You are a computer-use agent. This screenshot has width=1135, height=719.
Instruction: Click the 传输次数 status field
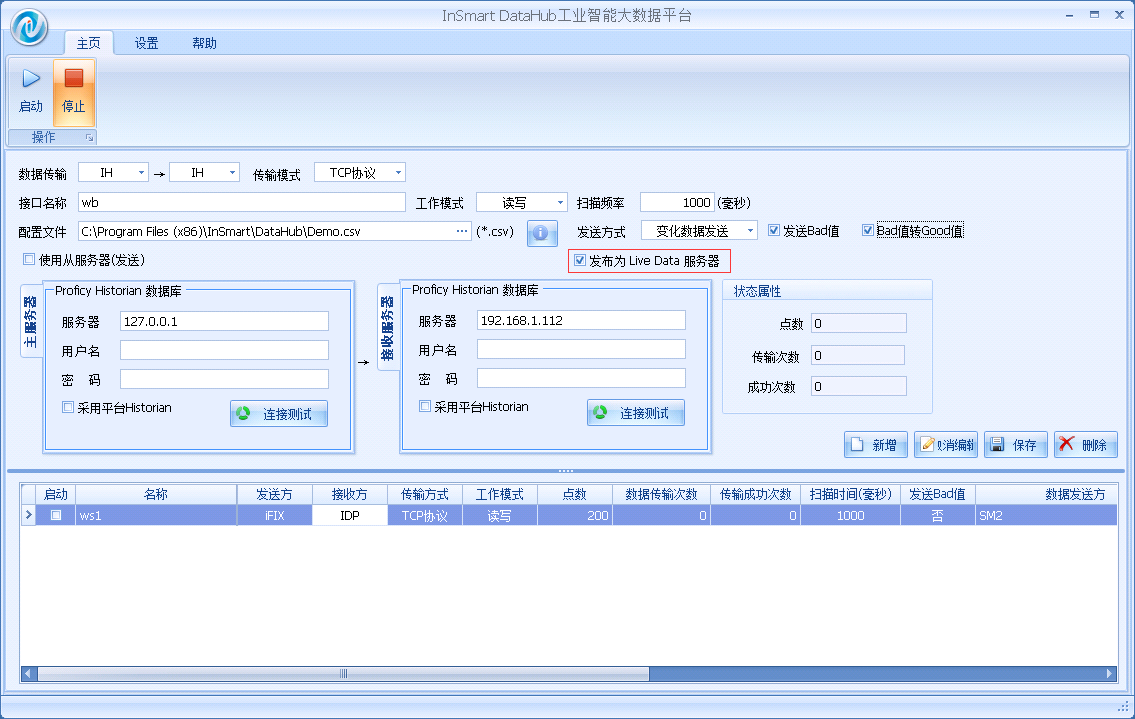[x=858, y=355]
